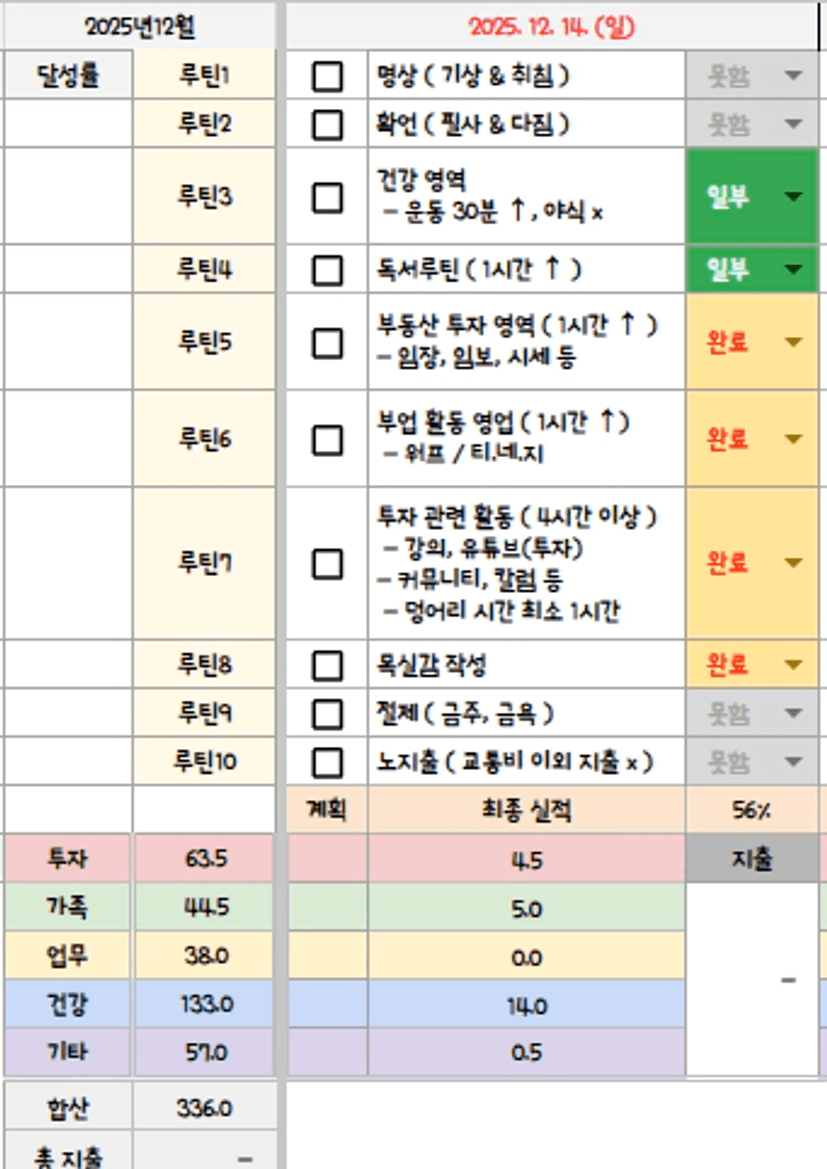Enable the 노지출 routine checkbox

(327, 763)
